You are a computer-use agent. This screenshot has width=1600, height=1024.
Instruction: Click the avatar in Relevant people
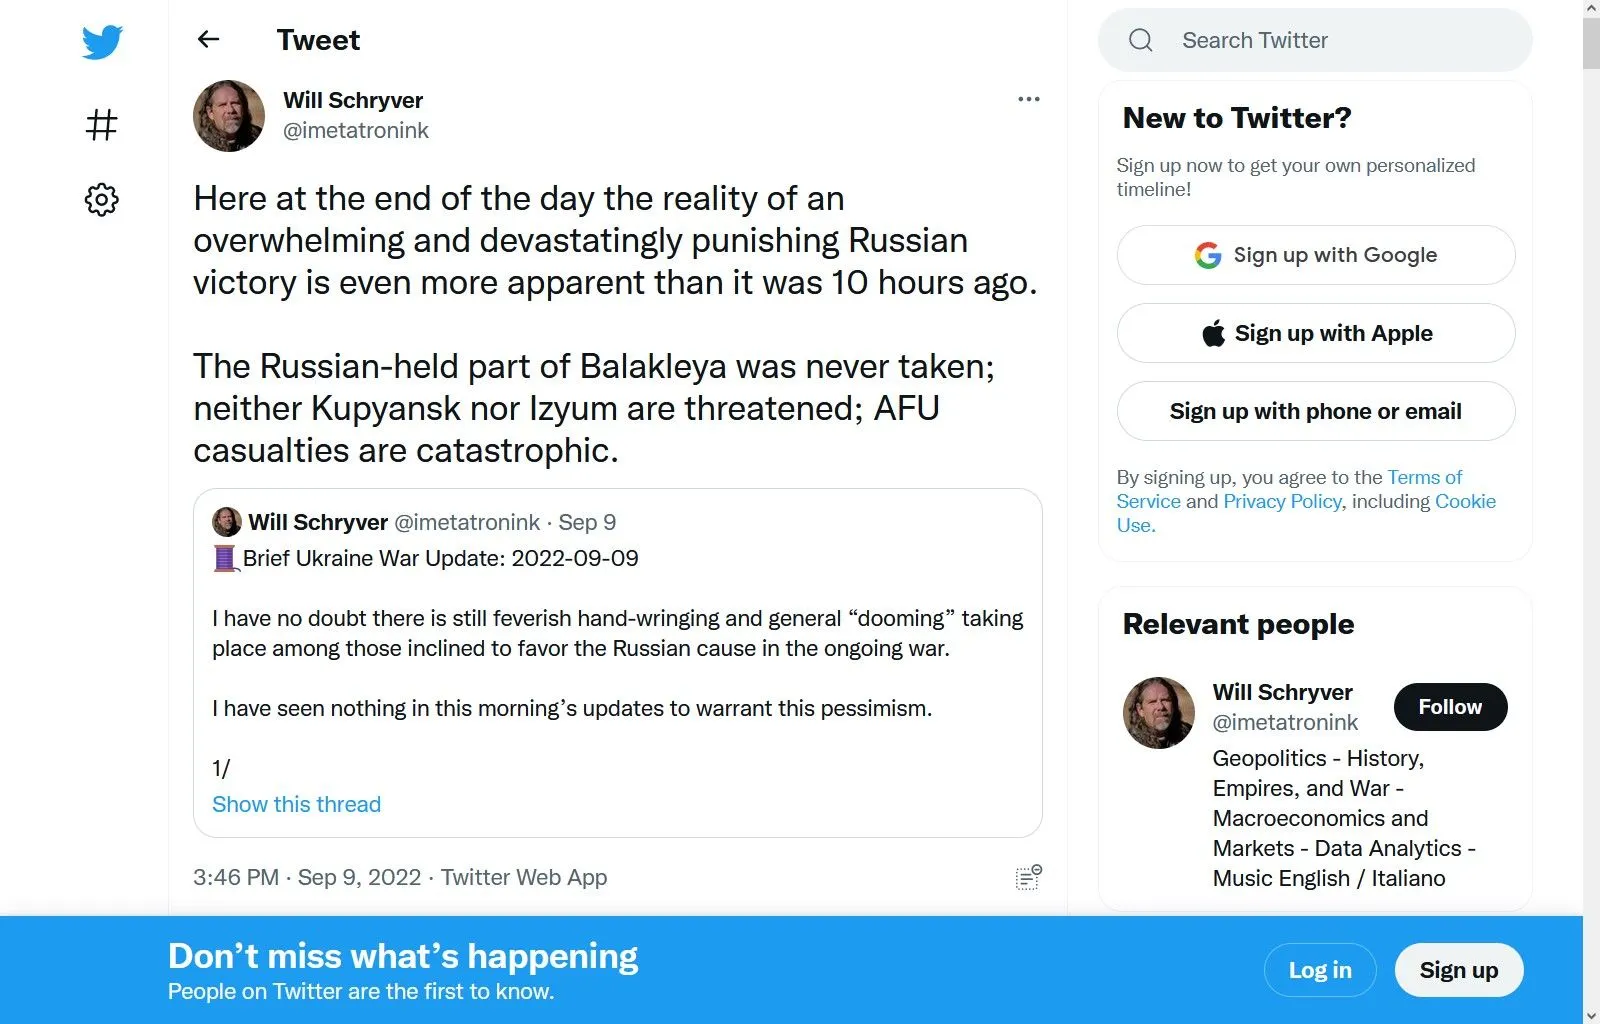[x=1159, y=713]
